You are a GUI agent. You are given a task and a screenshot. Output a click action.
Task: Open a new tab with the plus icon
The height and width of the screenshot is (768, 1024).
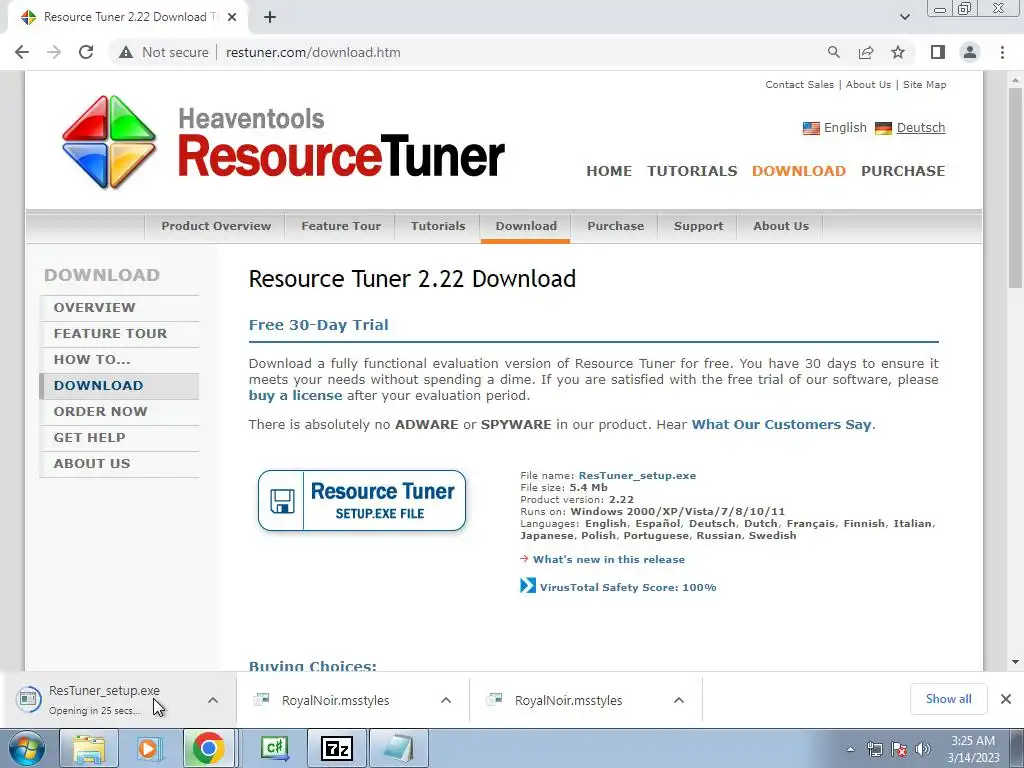[270, 18]
